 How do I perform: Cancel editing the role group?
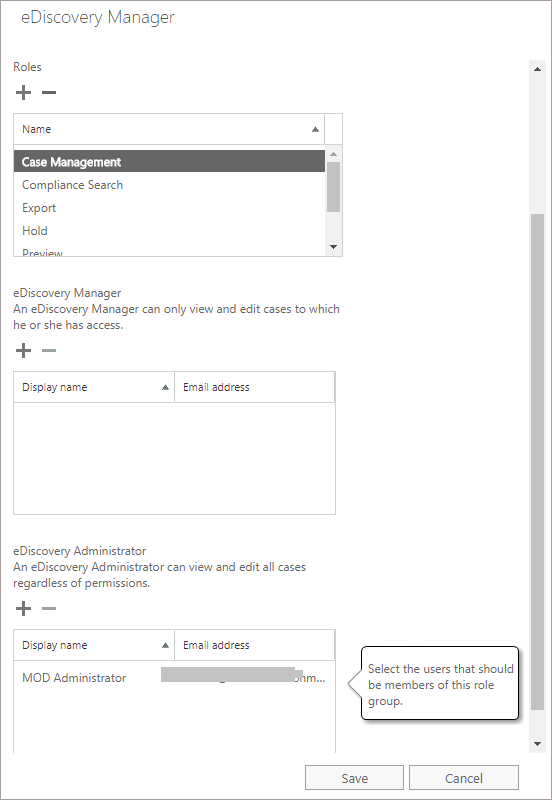coord(464,778)
